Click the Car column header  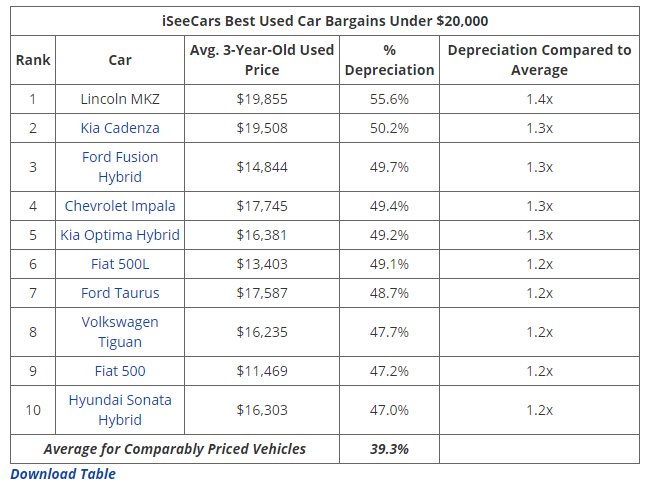[120, 60]
